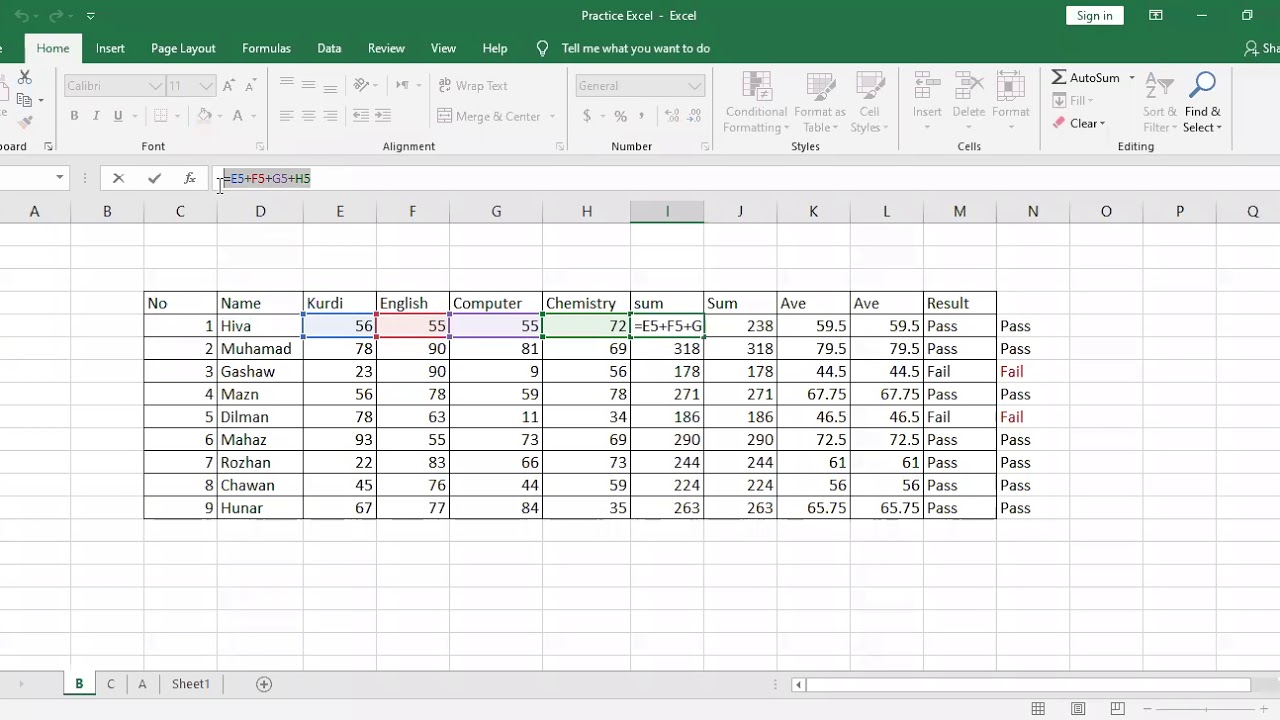This screenshot has height=720, width=1280.
Task: Click the Percent Style icon
Action: pos(621,116)
